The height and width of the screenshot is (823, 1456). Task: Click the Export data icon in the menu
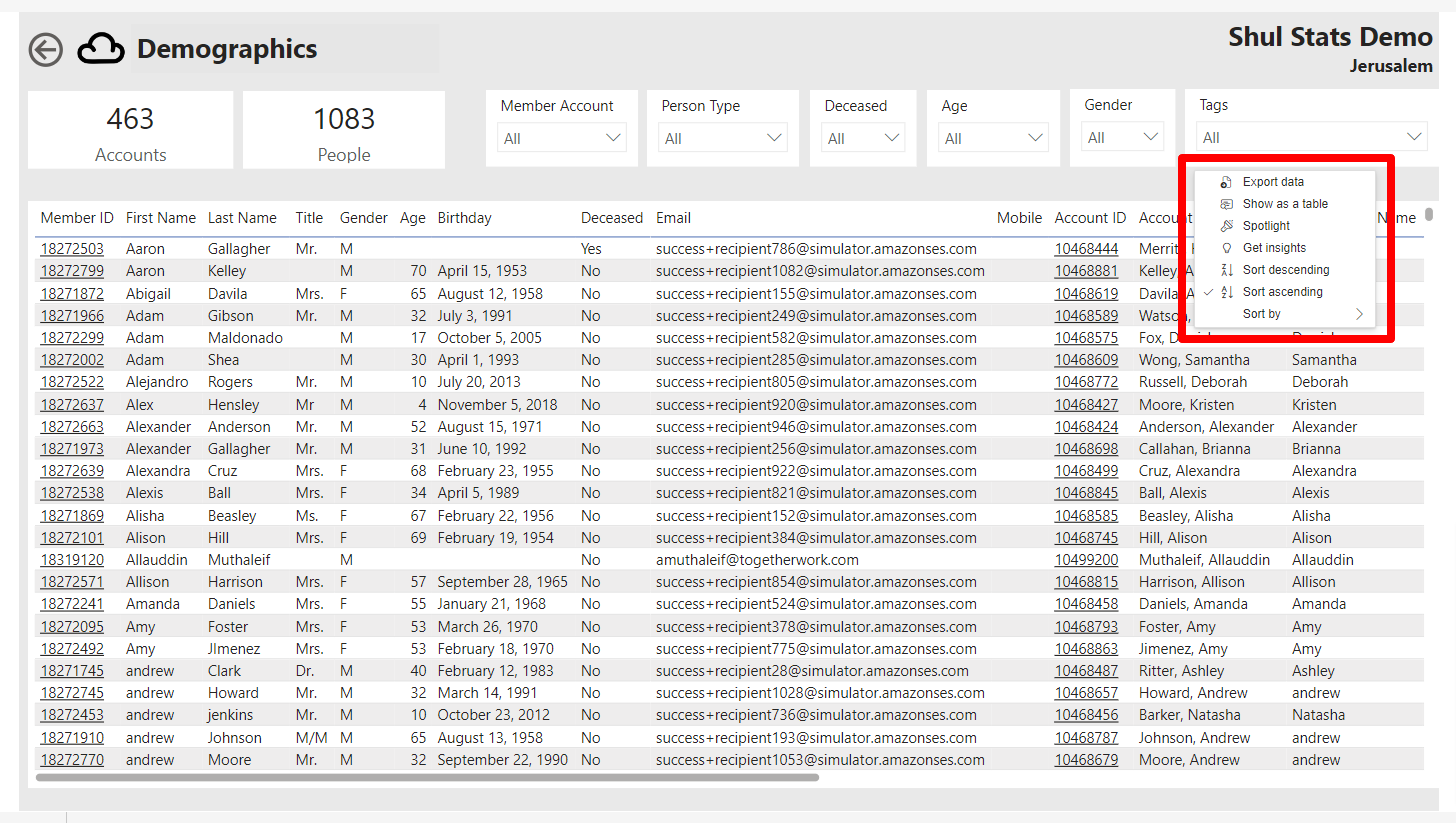coord(1225,182)
